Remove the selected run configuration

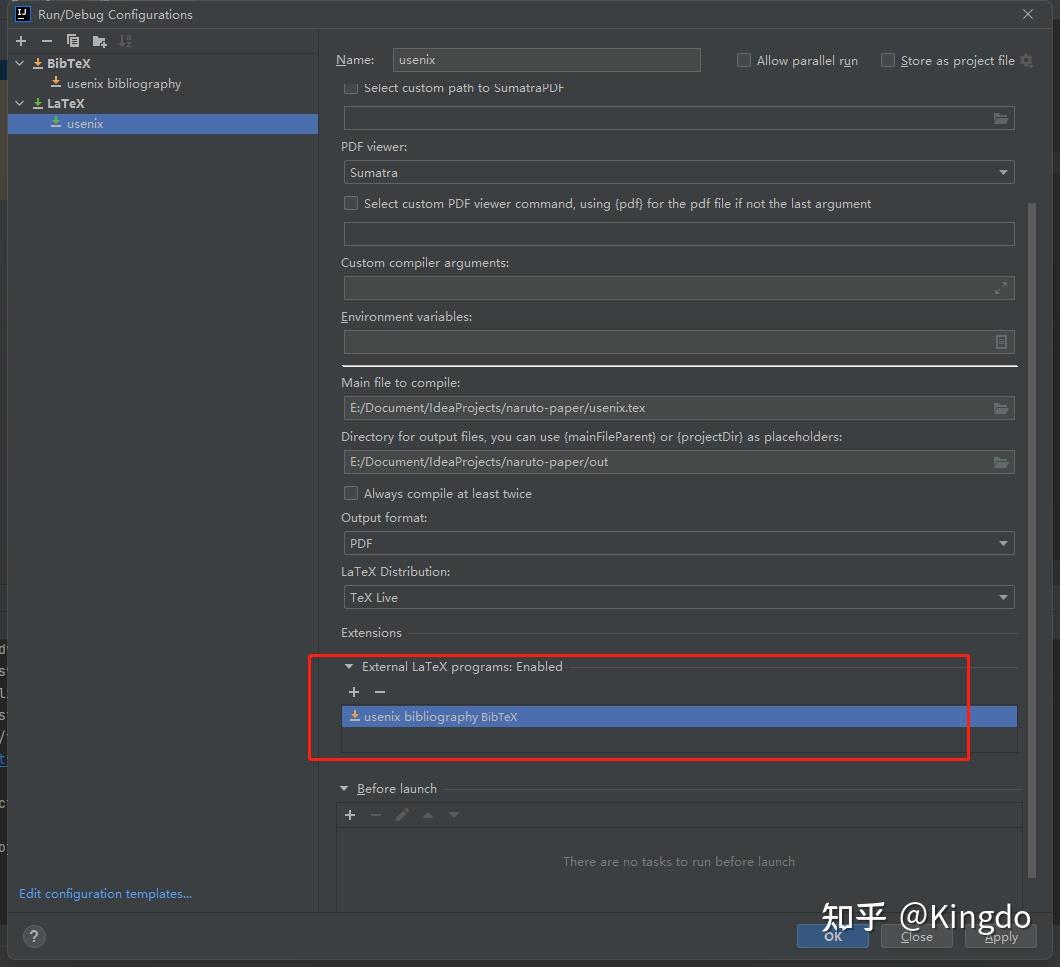tap(45, 41)
